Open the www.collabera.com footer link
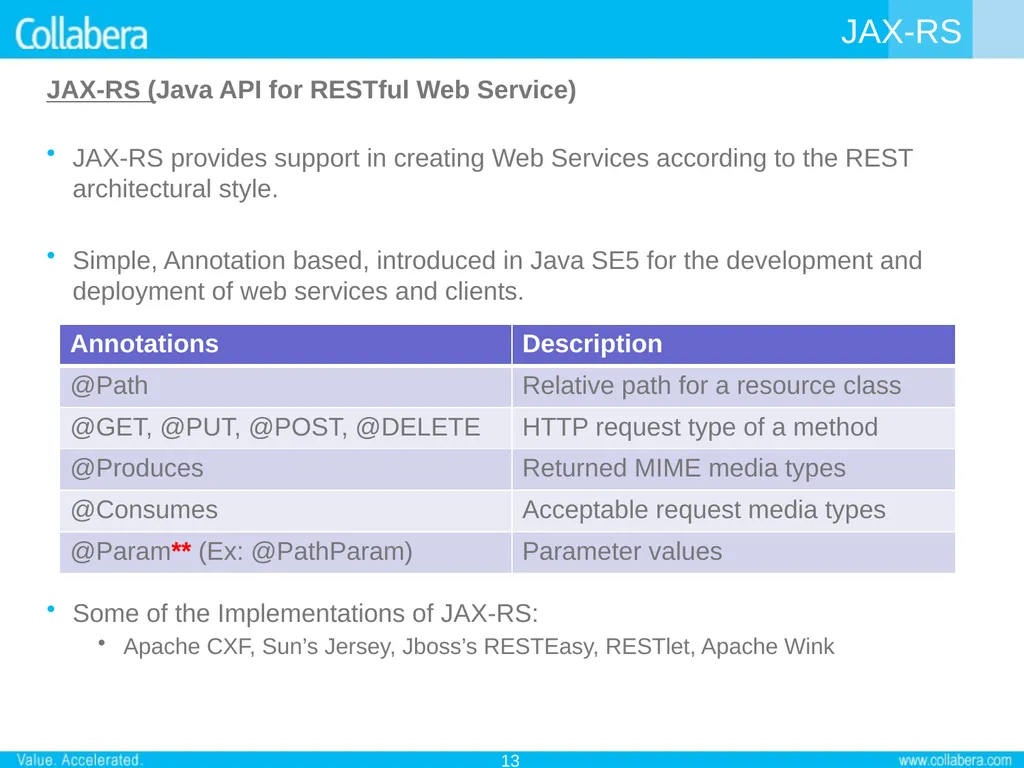 (955, 760)
